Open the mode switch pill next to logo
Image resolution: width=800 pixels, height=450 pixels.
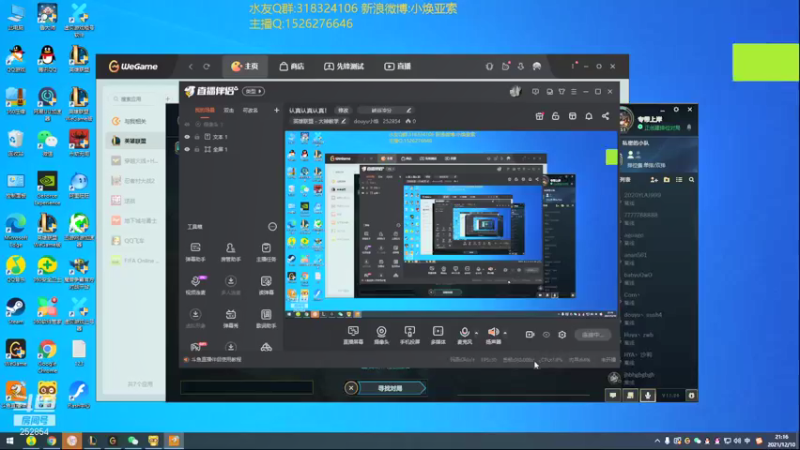[254, 91]
